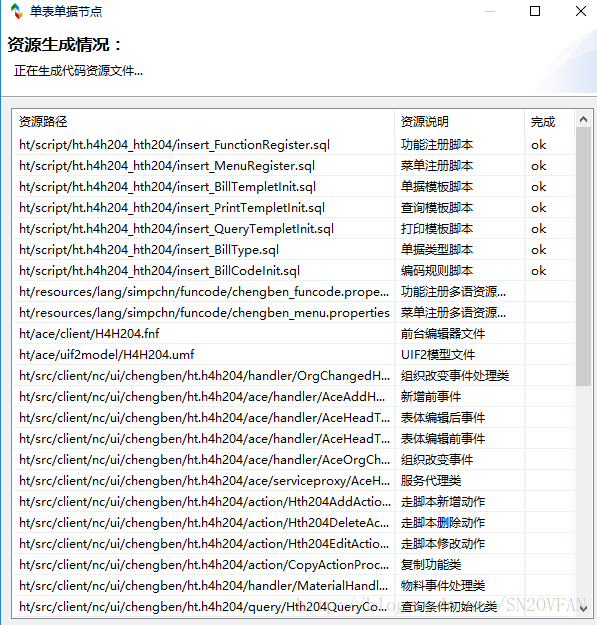Click scrollbar up arrow in resource table
Screen dimensions: 597x625
(x=583, y=119)
